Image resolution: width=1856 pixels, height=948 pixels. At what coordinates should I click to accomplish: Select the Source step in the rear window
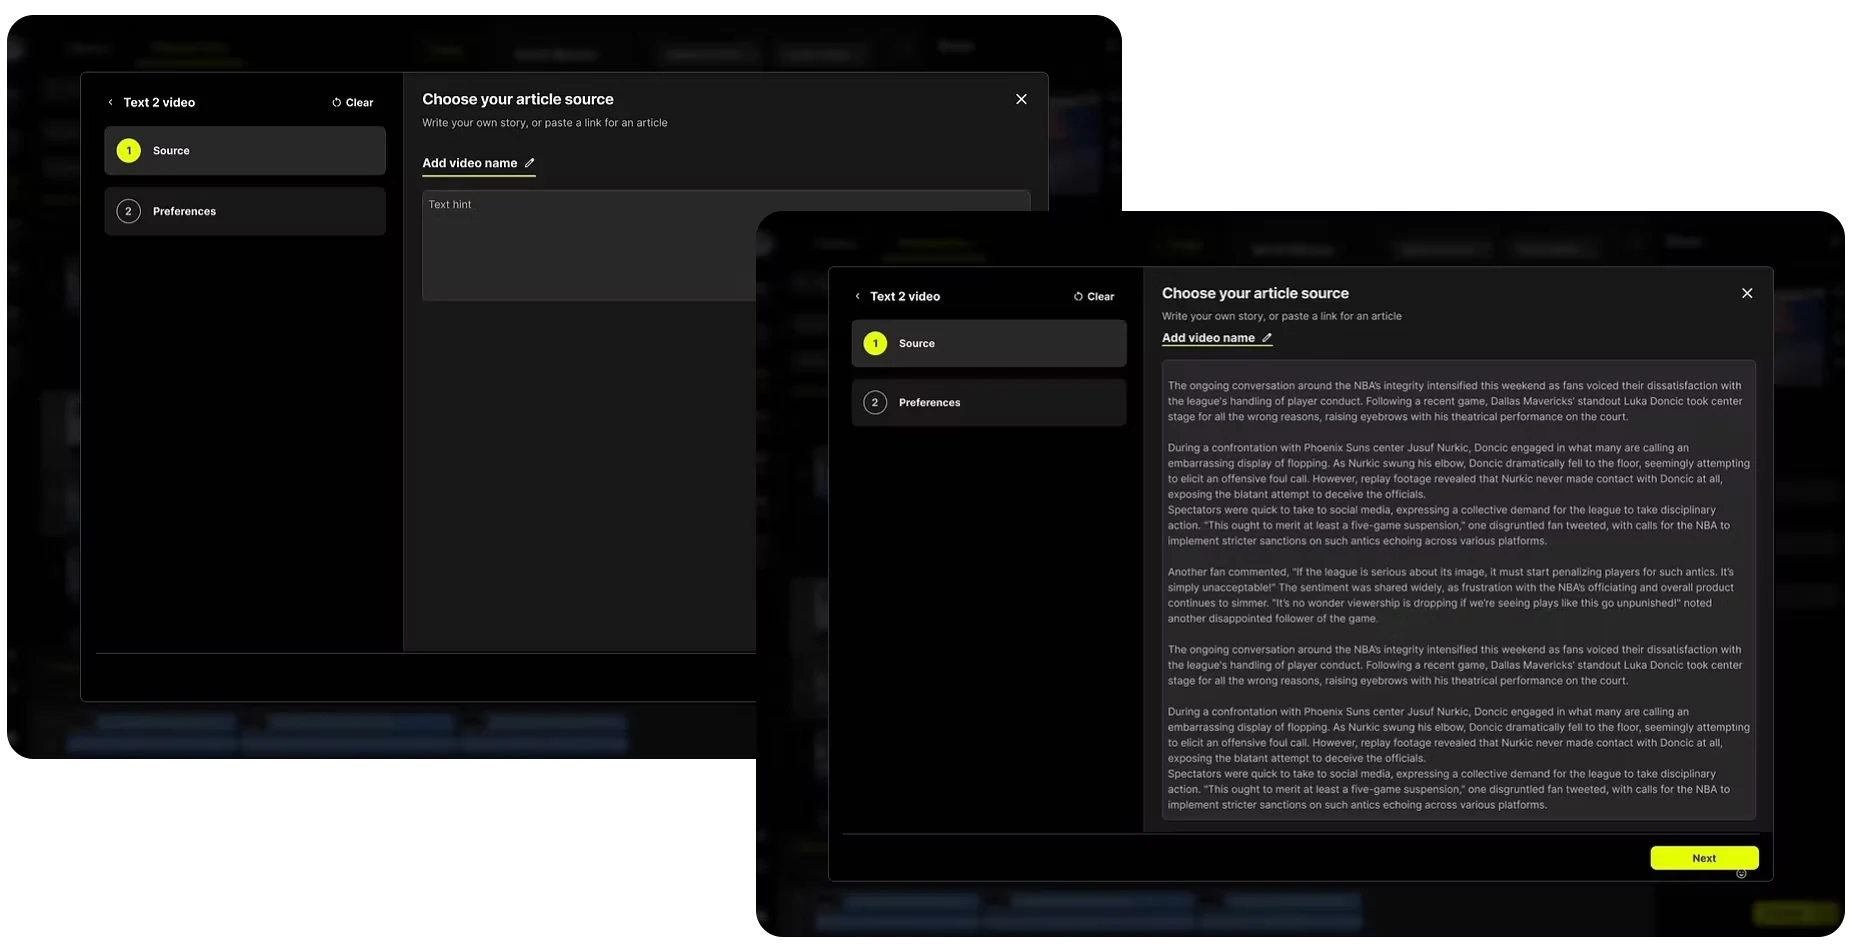tap(245, 151)
